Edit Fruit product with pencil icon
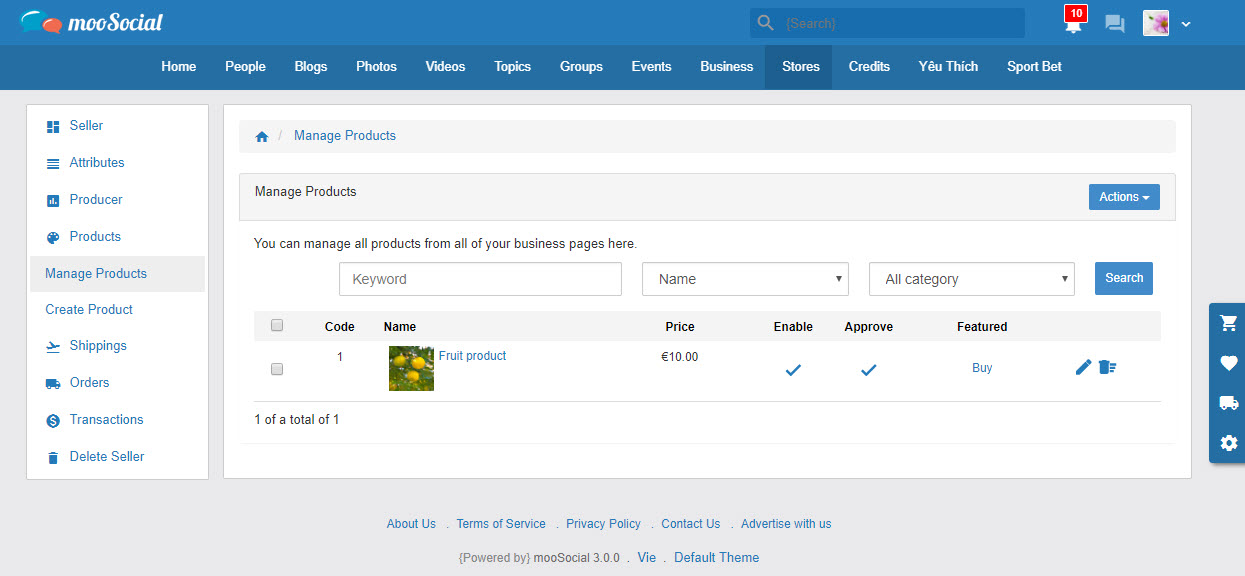 point(1083,367)
